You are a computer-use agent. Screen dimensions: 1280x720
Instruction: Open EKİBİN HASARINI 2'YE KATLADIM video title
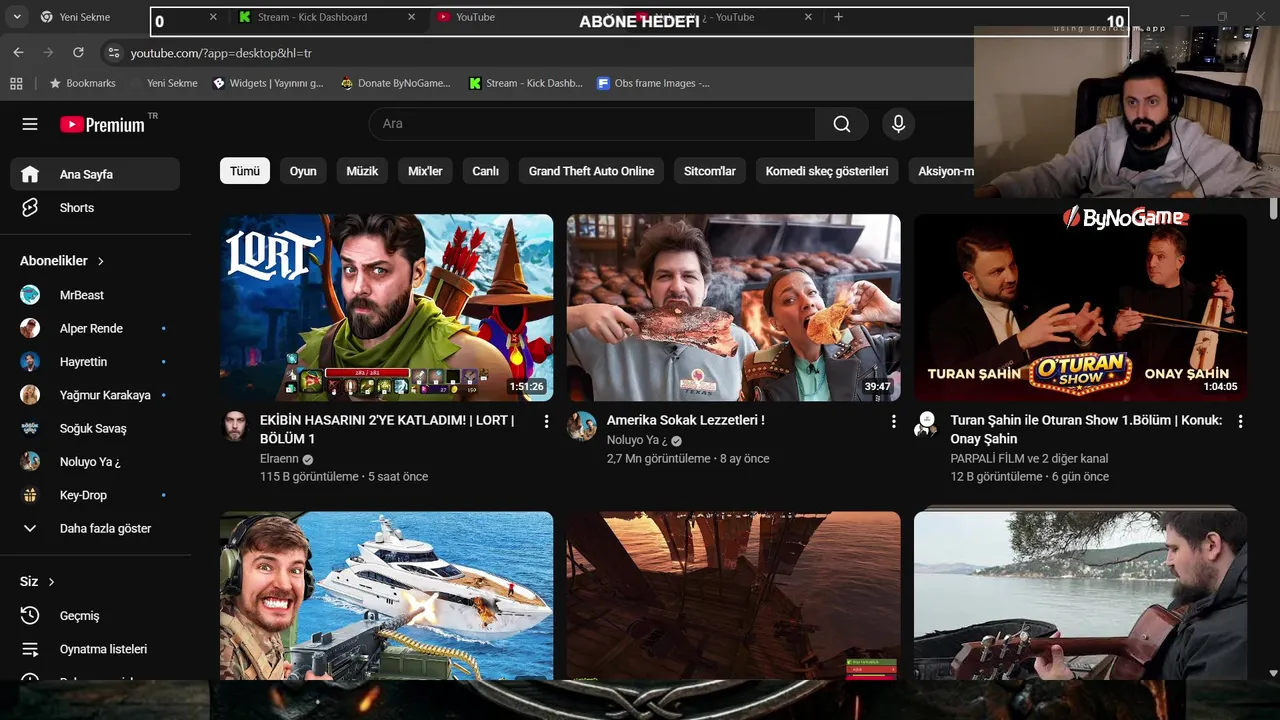pos(387,429)
